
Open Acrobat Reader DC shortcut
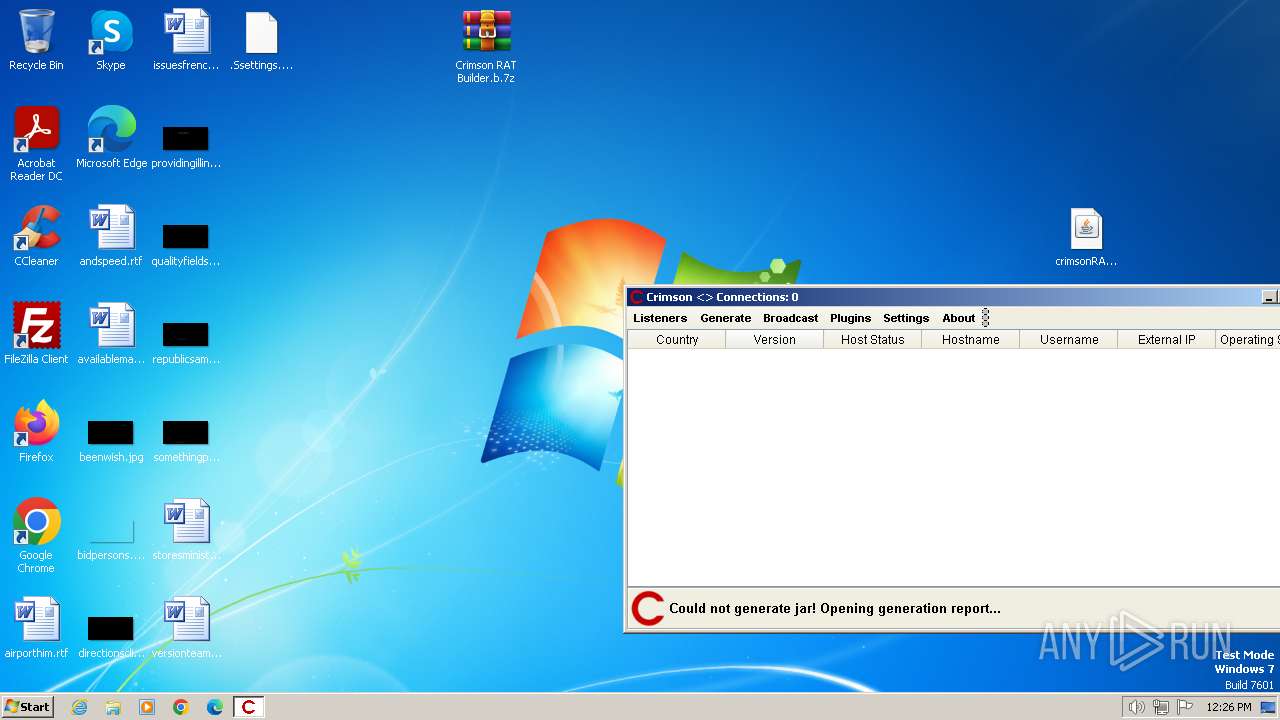[36, 144]
